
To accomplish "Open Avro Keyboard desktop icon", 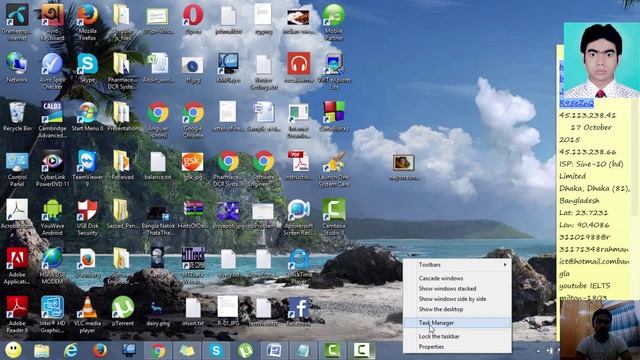I will (52, 22).
